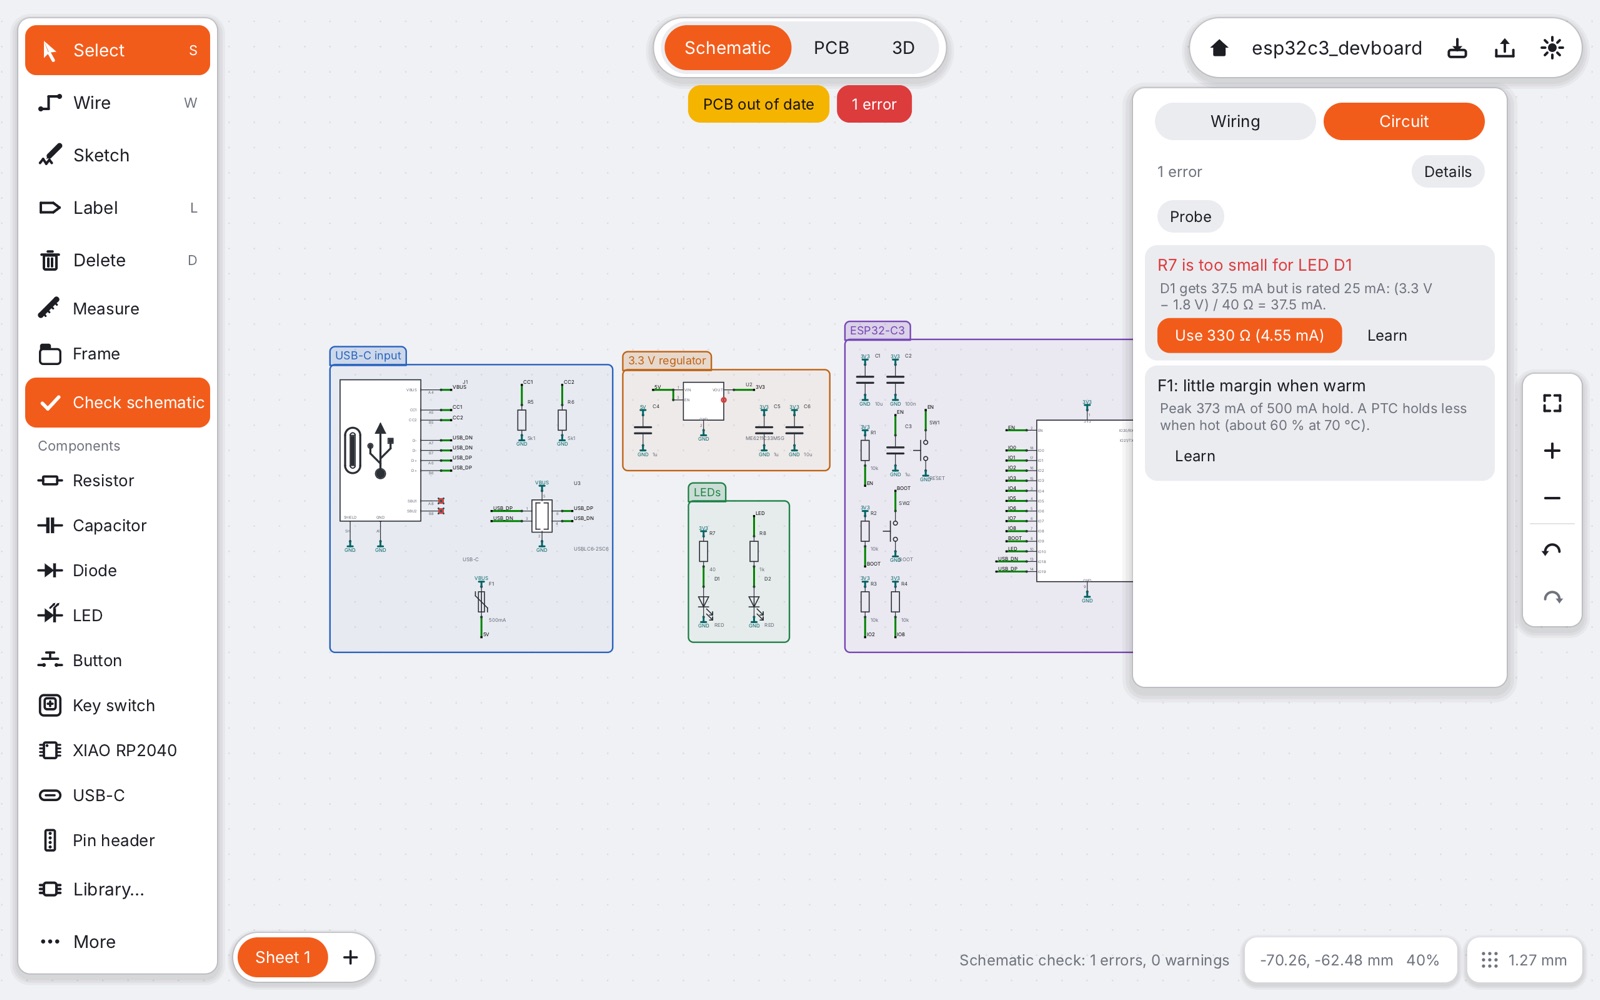Expand the More tools menu

(x=117, y=942)
